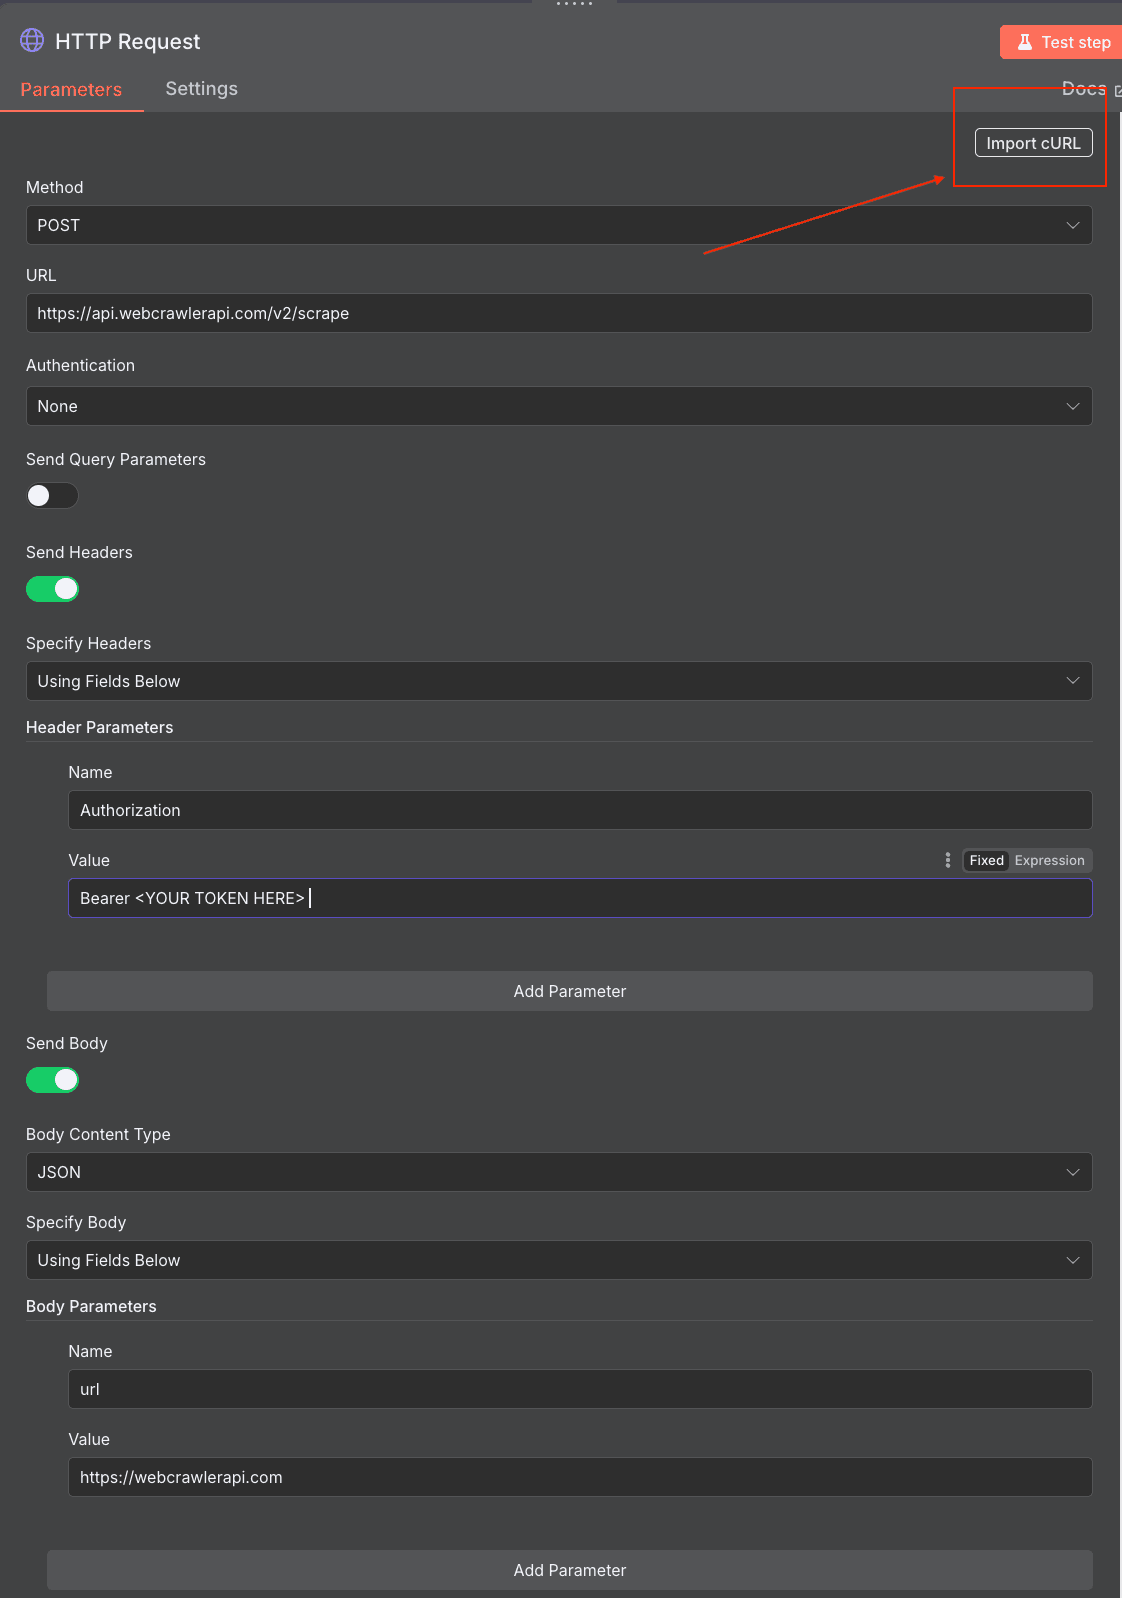Click the Authorization header name field
The image size is (1122, 1598).
point(580,810)
